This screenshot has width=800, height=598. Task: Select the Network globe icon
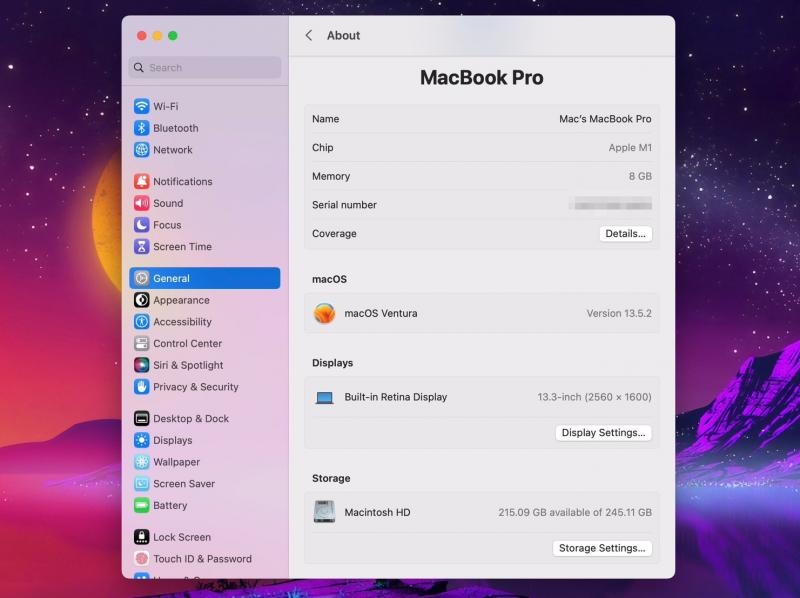point(142,150)
